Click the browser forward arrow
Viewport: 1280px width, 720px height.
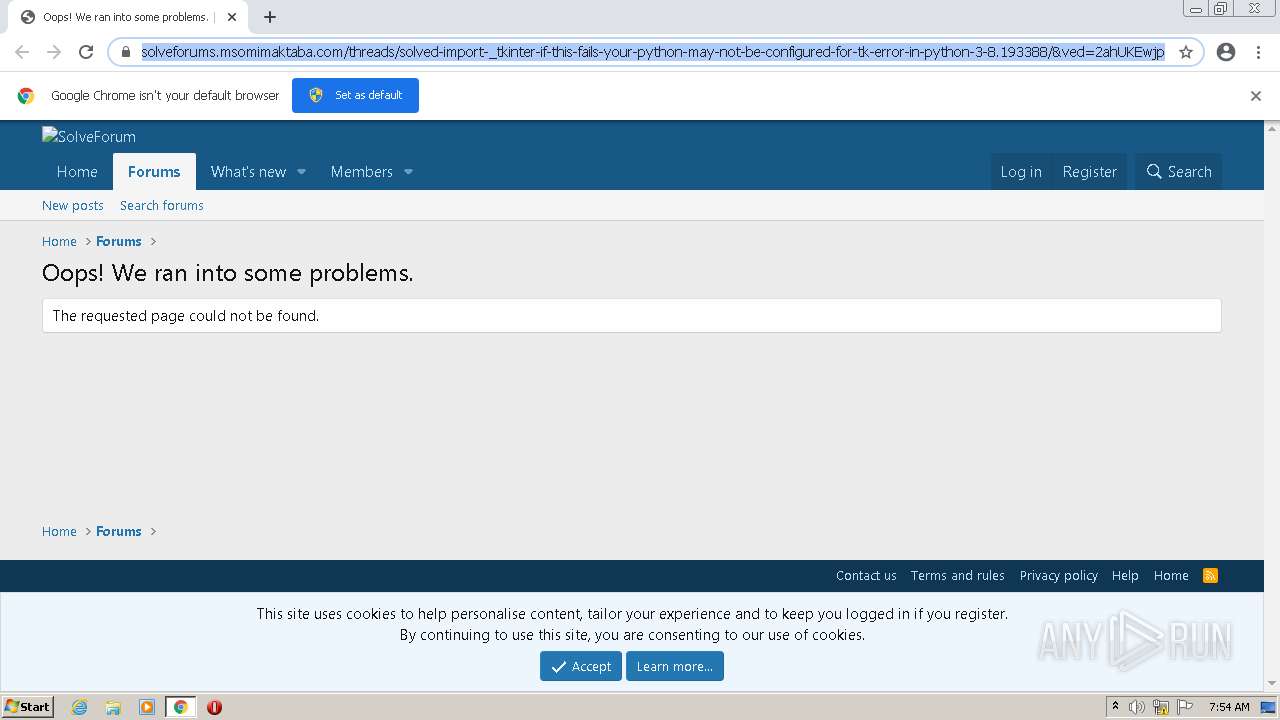click(54, 52)
